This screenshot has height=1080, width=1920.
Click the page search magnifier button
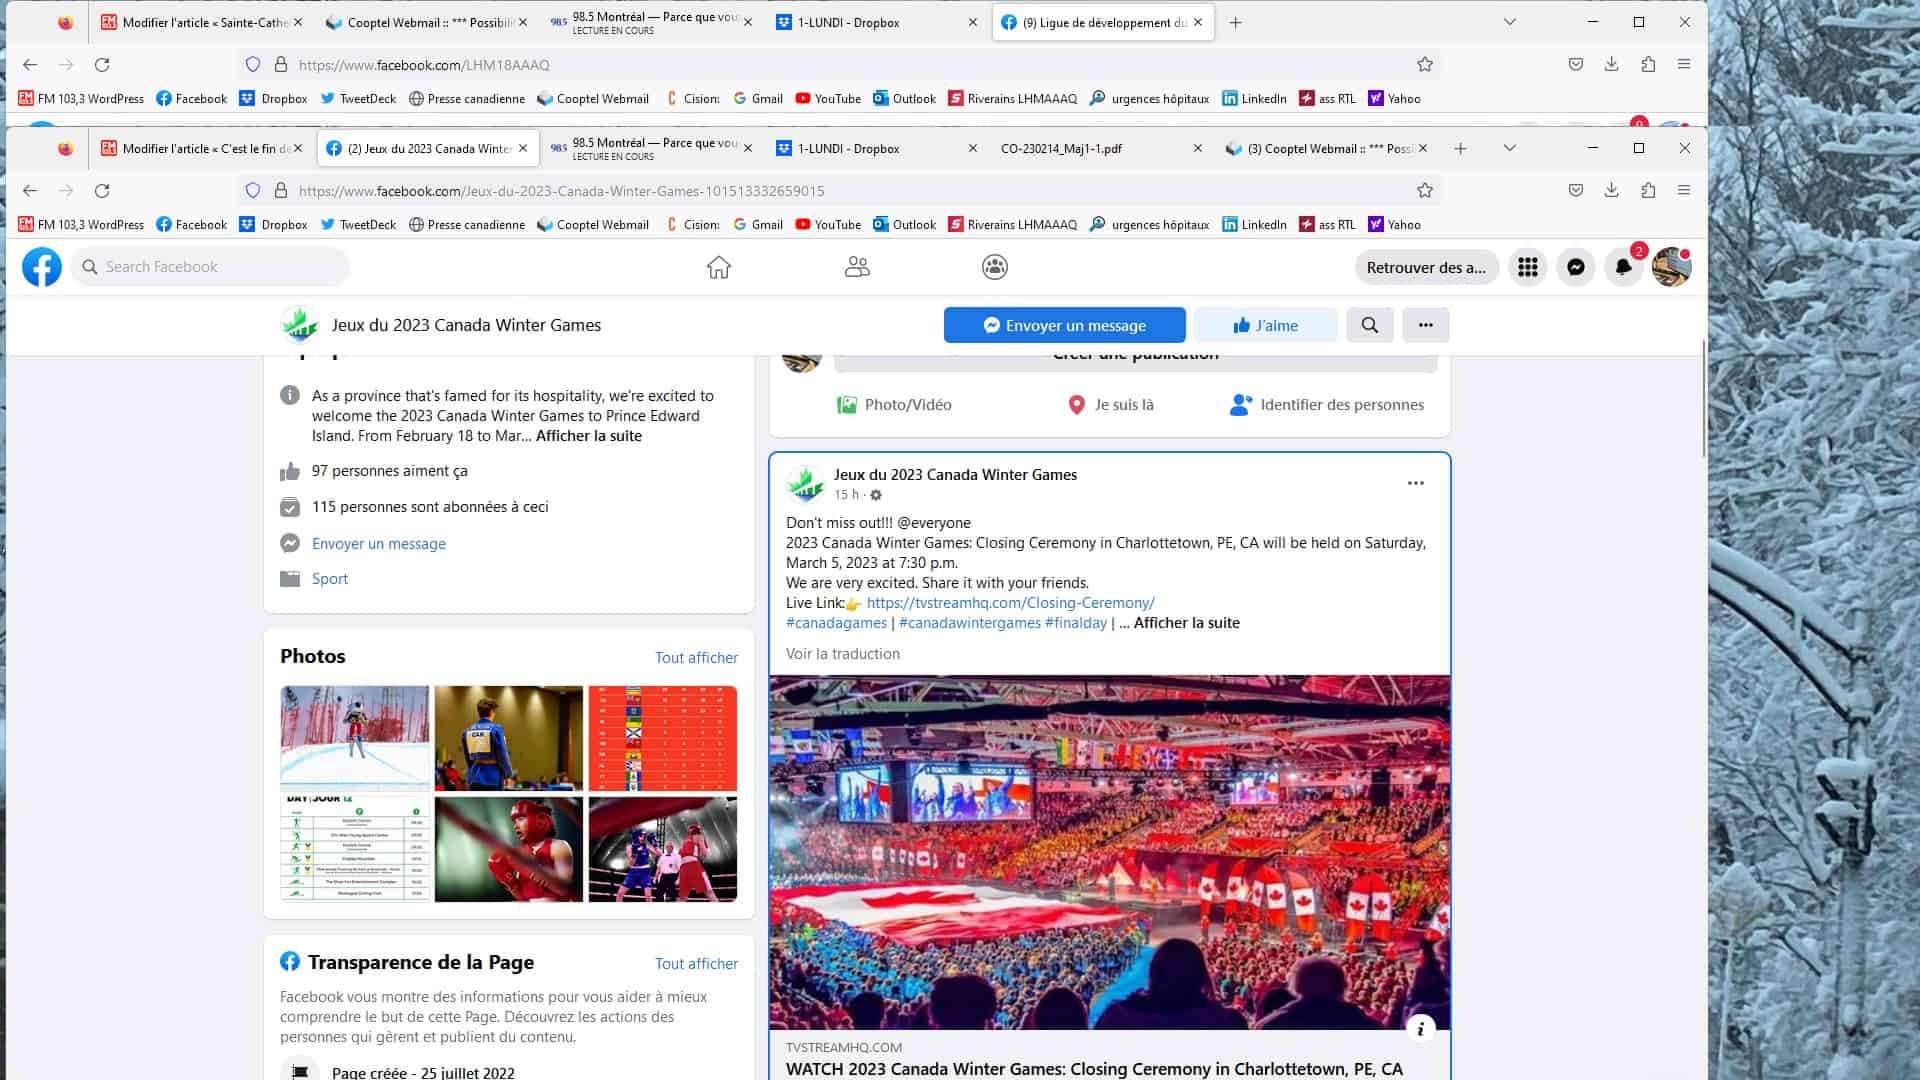coord(1369,325)
